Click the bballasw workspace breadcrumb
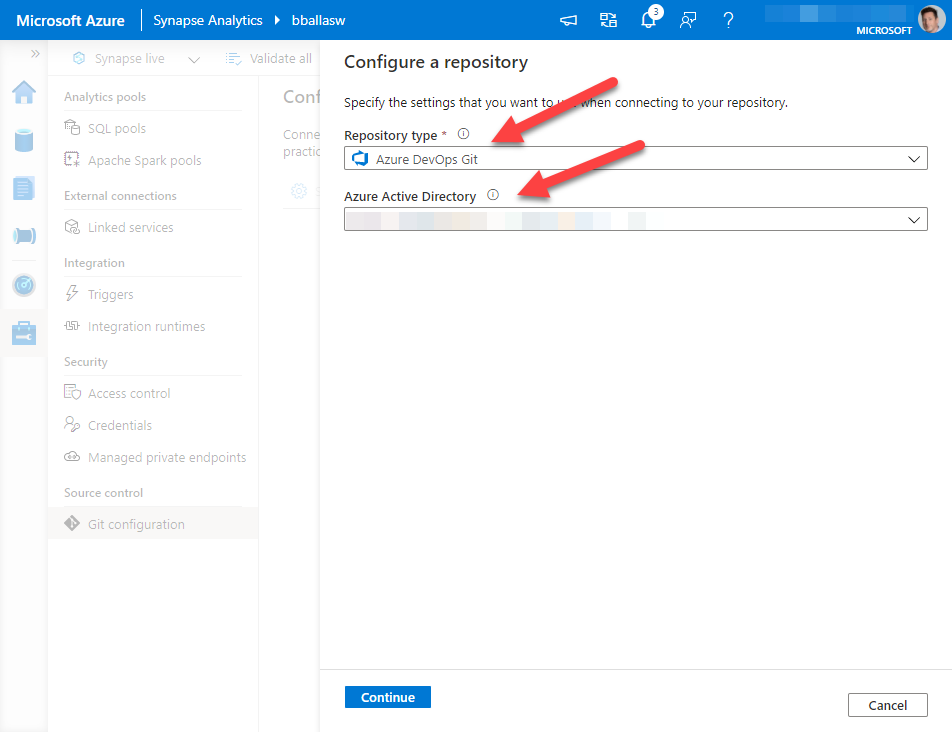The height and width of the screenshot is (732, 952). pyautogui.click(x=318, y=21)
